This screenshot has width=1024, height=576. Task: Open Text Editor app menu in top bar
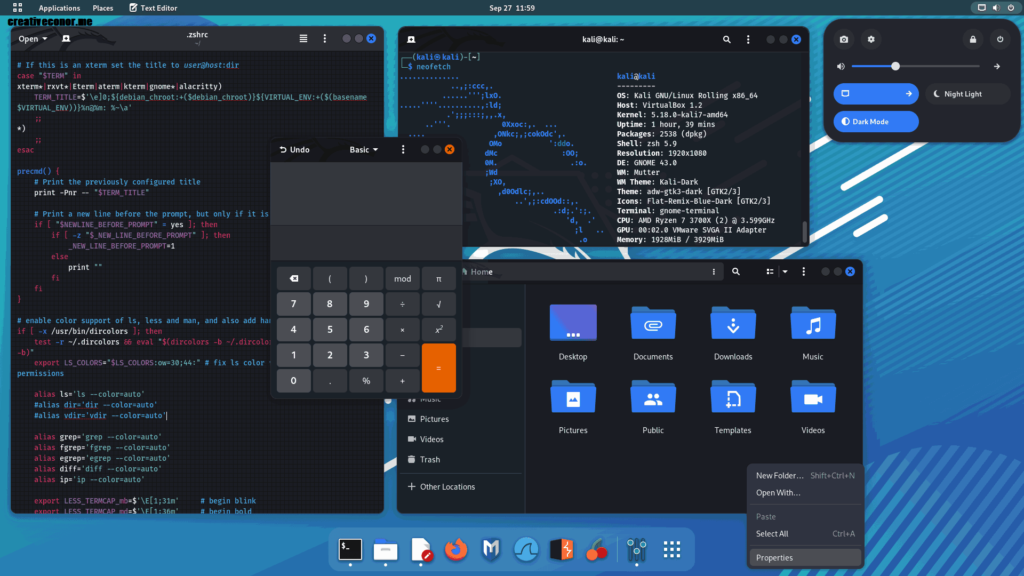click(153, 8)
